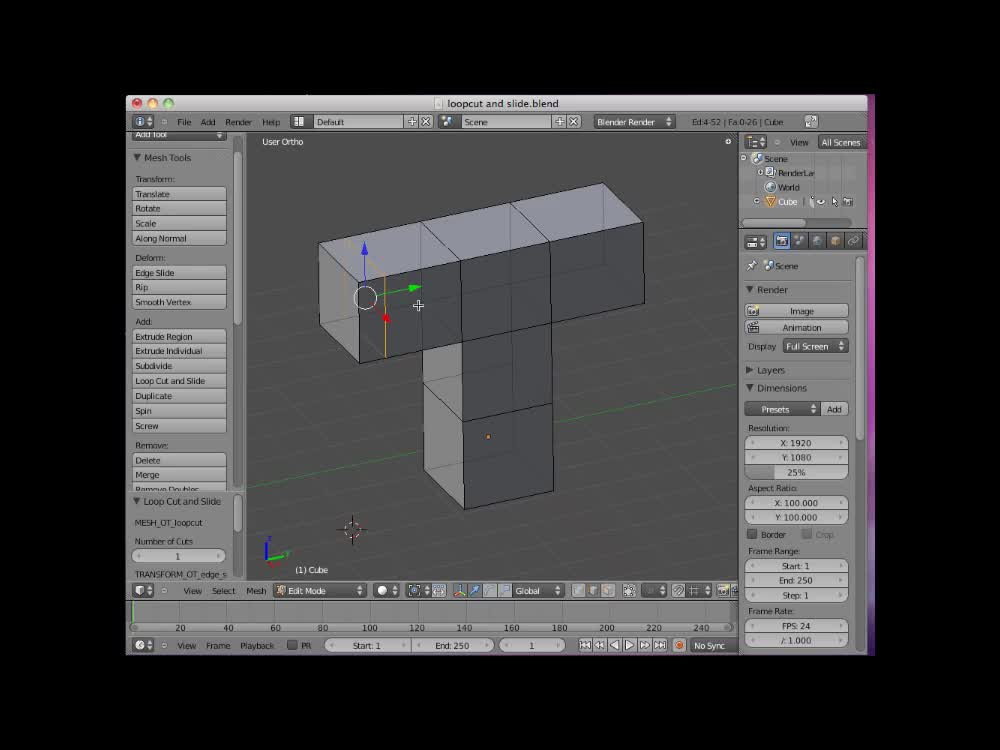Click the Extrude Region button
This screenshot has width=1000, height=750.
pyautogui.click(x=179, y=336)
